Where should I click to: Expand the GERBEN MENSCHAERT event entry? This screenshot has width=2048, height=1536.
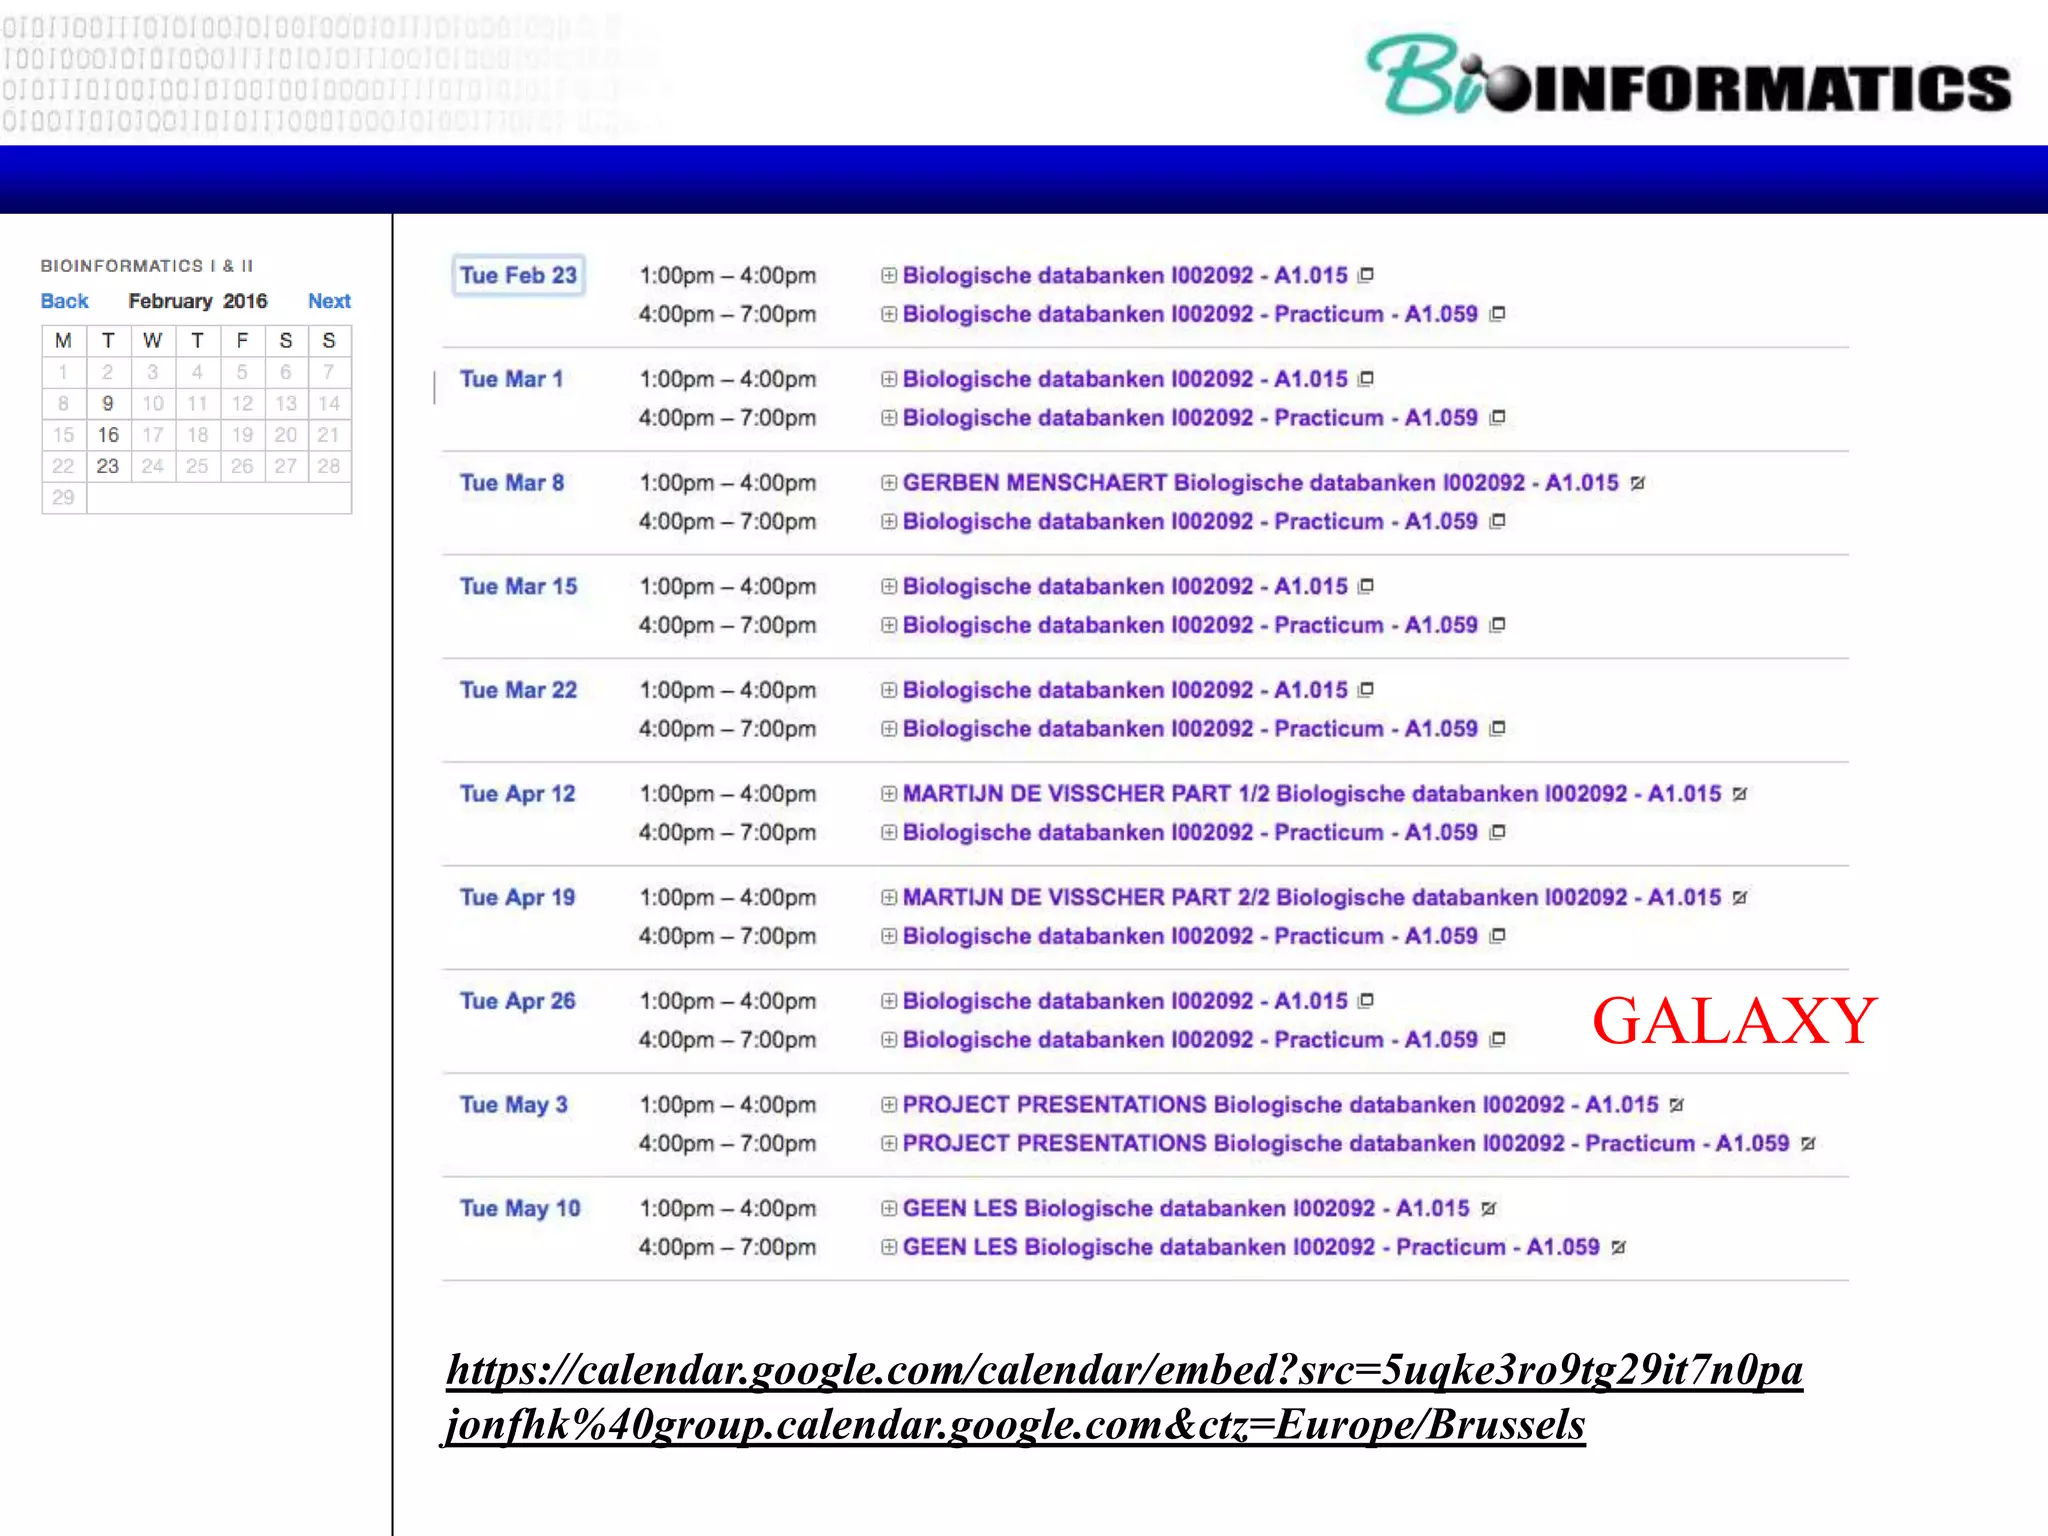click(888, 483)
